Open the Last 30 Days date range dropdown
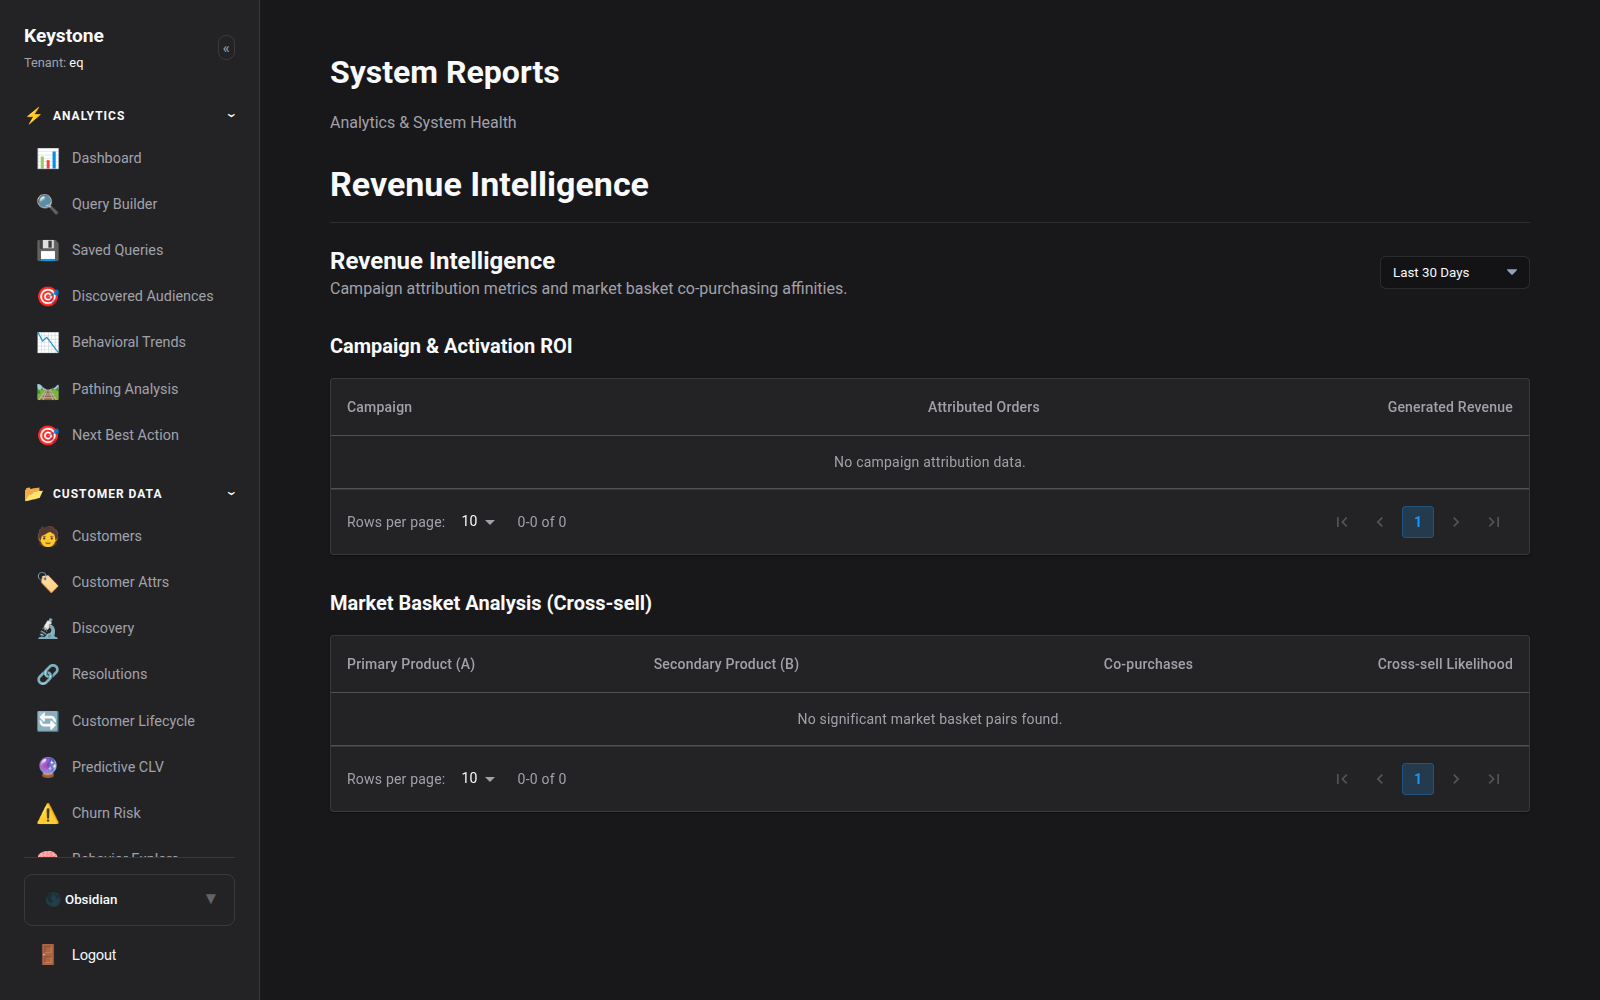The width and height of the screenshot is (1600, 1000). point(1454,272)
